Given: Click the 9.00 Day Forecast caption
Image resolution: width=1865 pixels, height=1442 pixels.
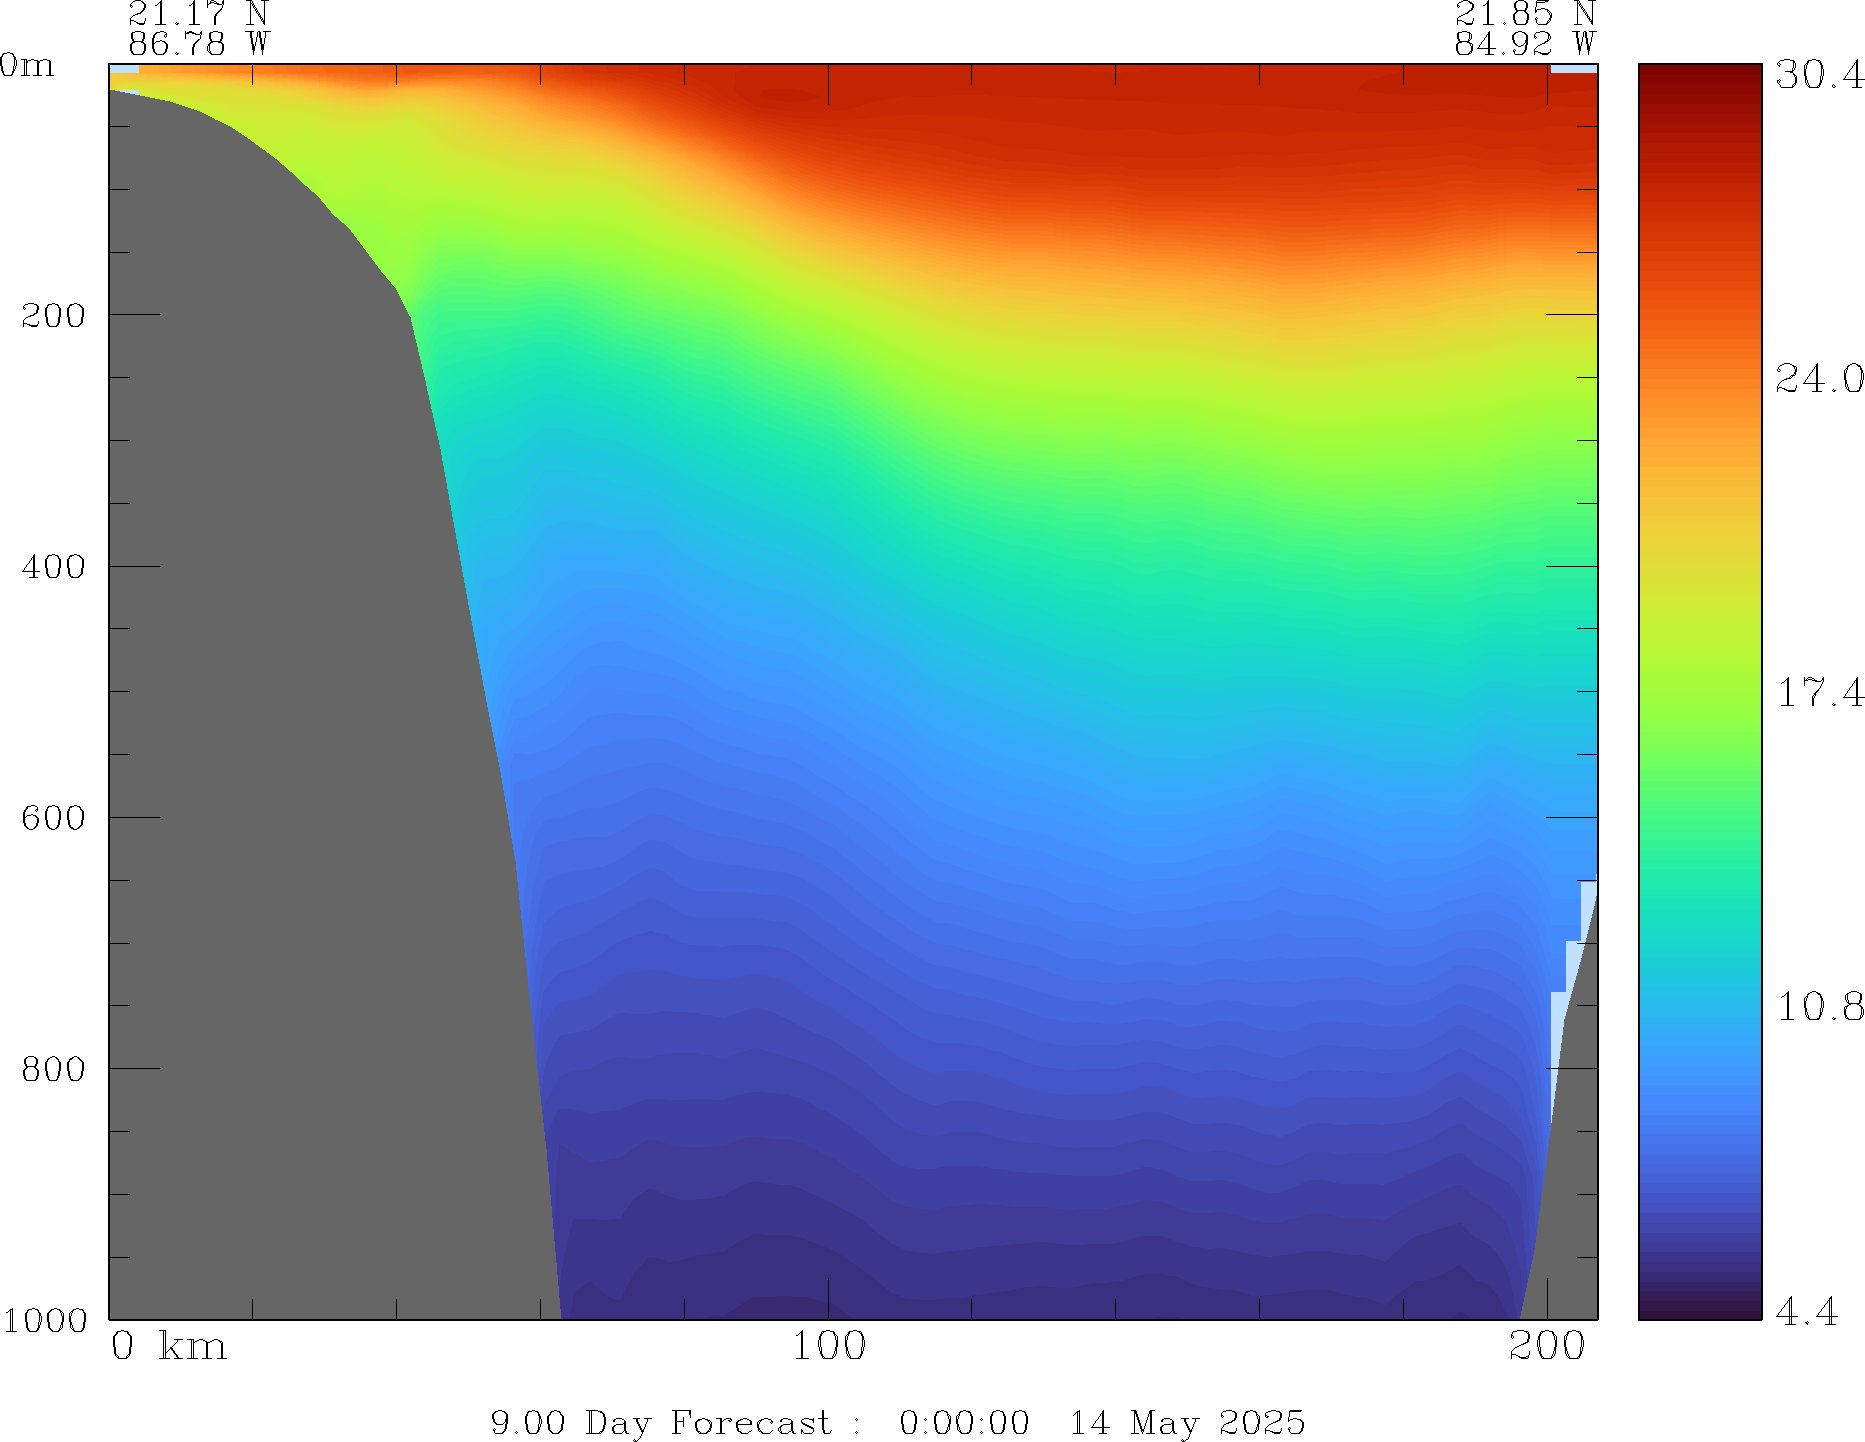Looking at the screenshot, I should (x=660, y=1422).
